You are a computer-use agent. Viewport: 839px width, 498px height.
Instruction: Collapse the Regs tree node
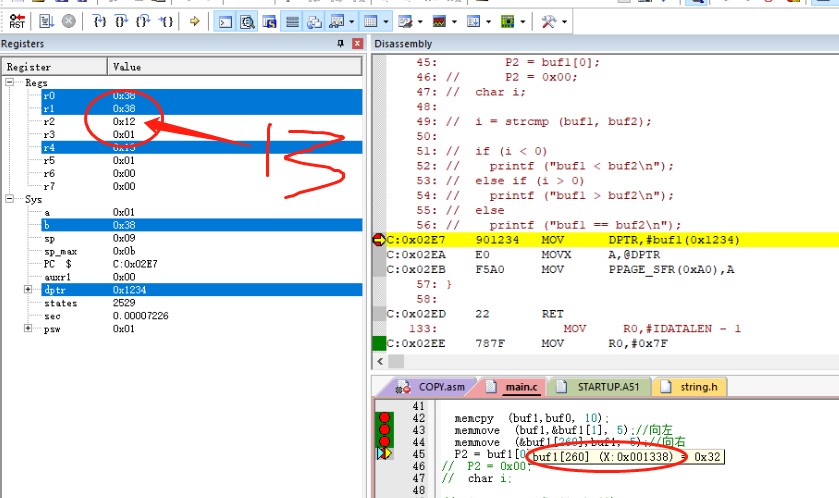[10, 82]
